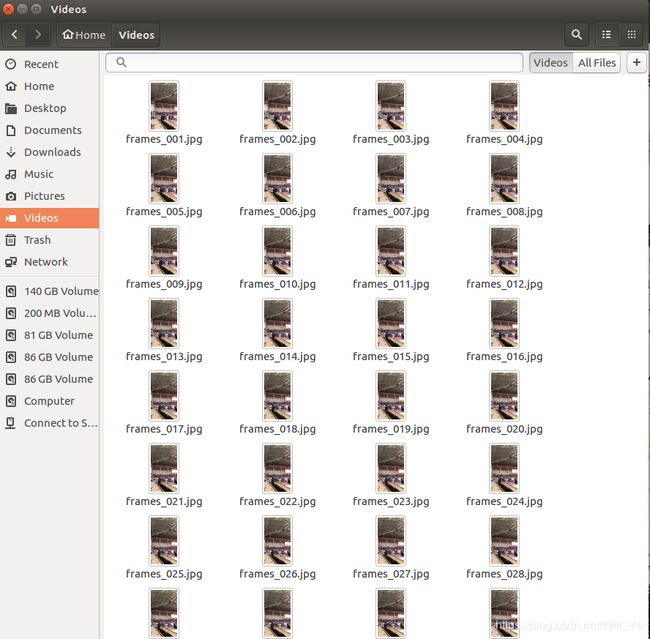Click the Network computers icon

pos(11,262)
